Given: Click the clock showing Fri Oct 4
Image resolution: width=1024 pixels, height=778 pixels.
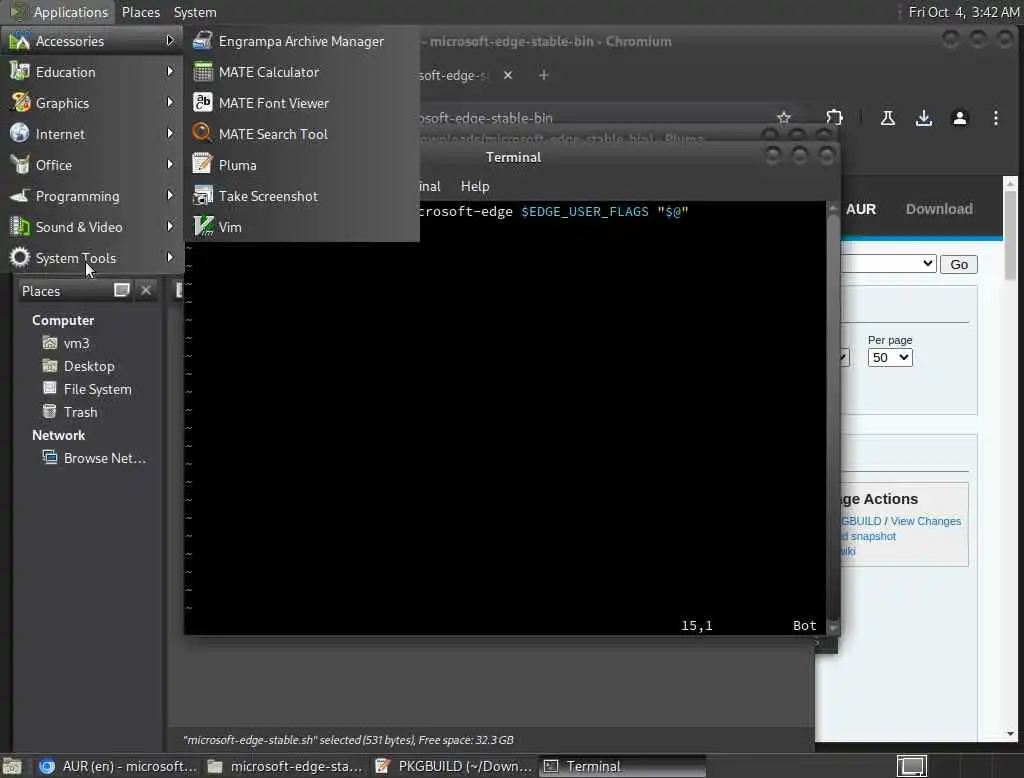Looking at the screenshot, I should (x=963, y=12).
